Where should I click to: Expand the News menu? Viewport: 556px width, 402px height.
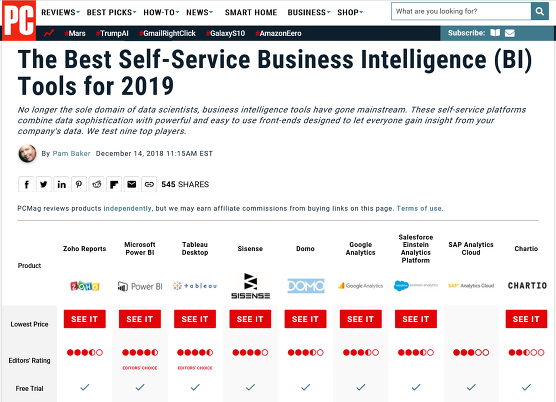[x=199, y=12]
